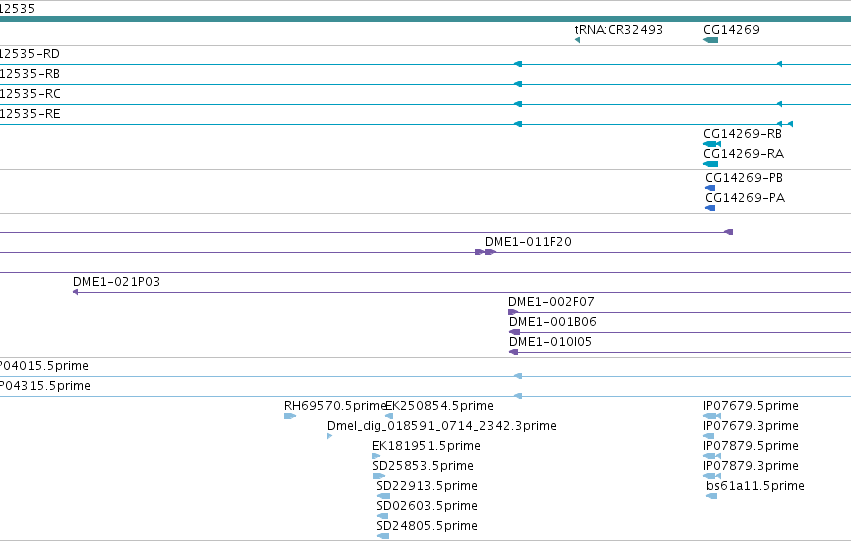Image resolution: width=851 pixels, height=541 pixels.
Task: Select the DME1-002F07 label
Action: (x=551, y=302)
